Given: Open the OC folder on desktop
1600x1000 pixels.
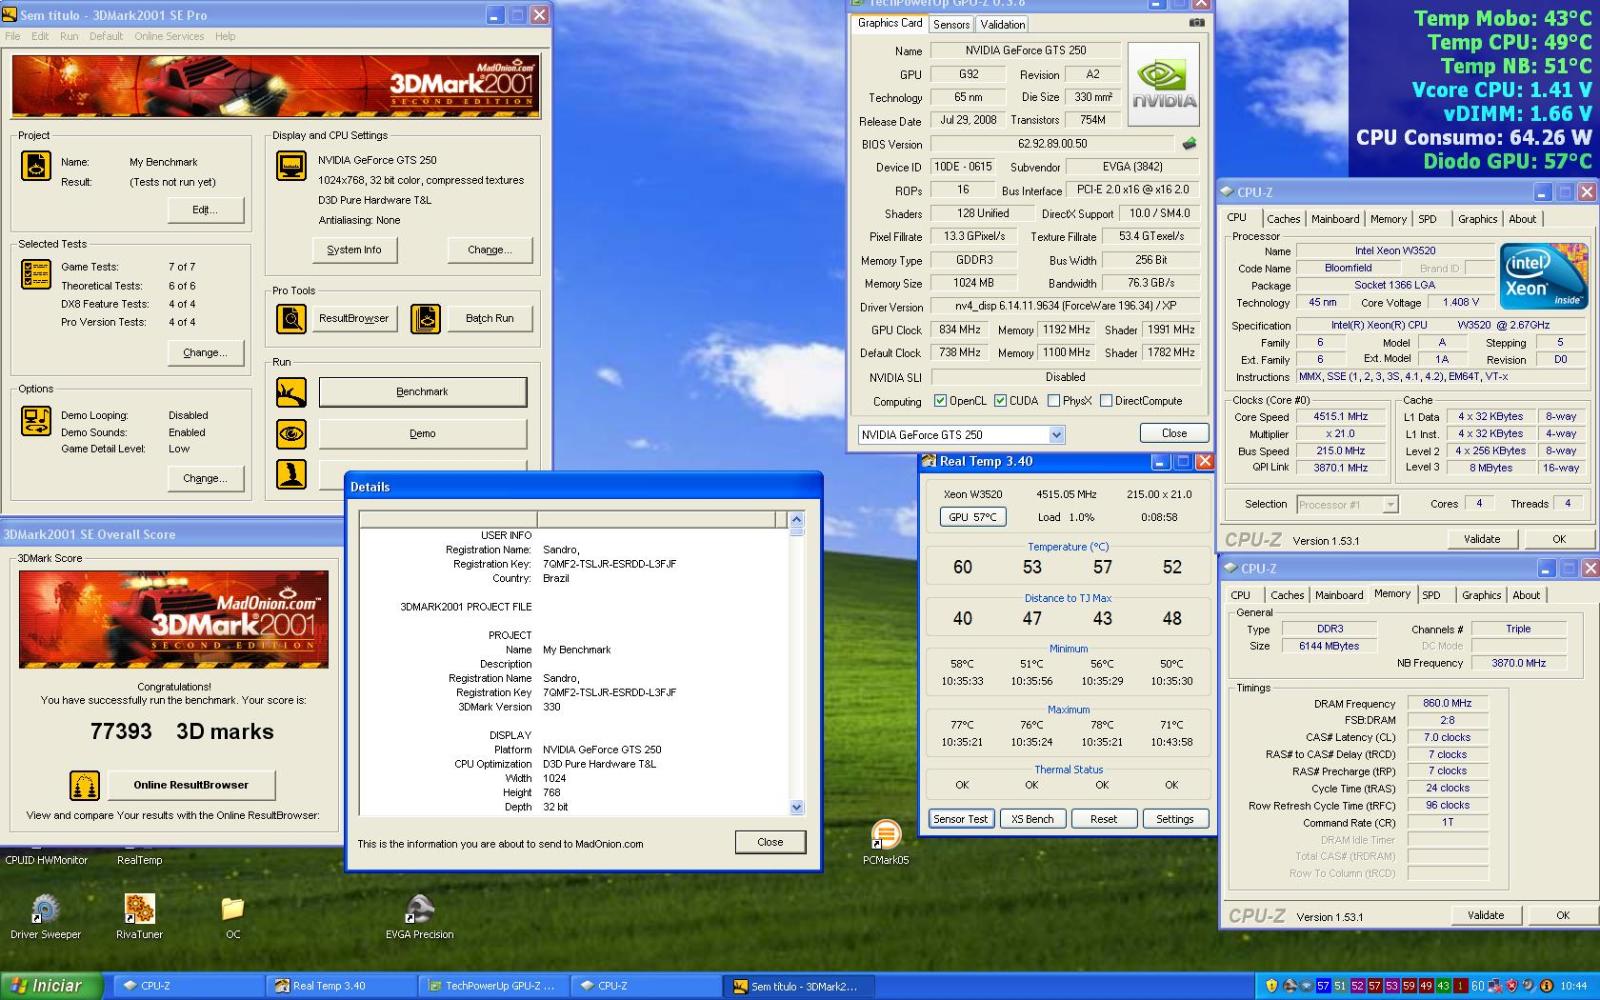Looking at the screenshot, I should point(233,917).
